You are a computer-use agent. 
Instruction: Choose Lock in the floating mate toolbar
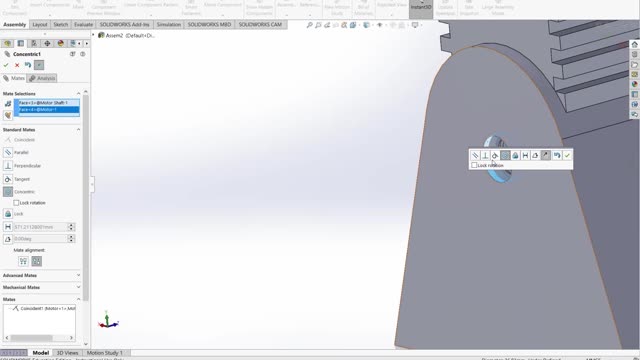point(515,155)
